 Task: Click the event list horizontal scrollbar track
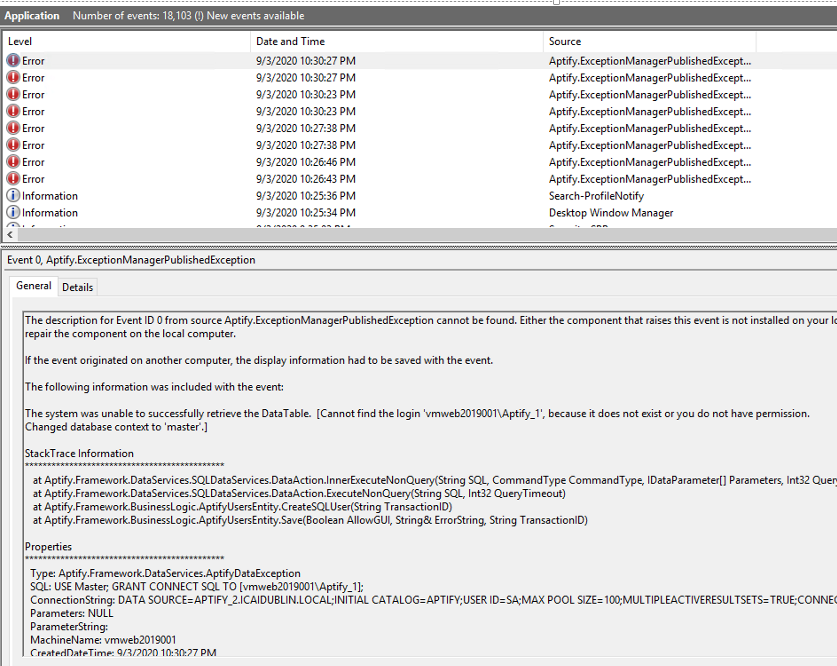427,234
